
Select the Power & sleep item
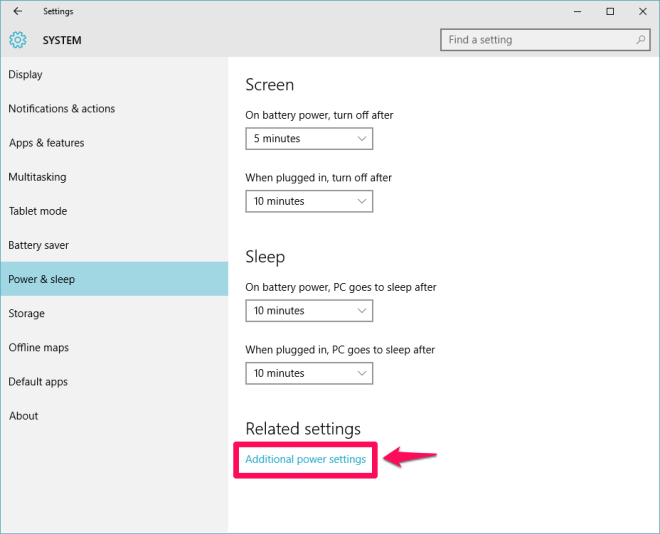pos(114,279)
